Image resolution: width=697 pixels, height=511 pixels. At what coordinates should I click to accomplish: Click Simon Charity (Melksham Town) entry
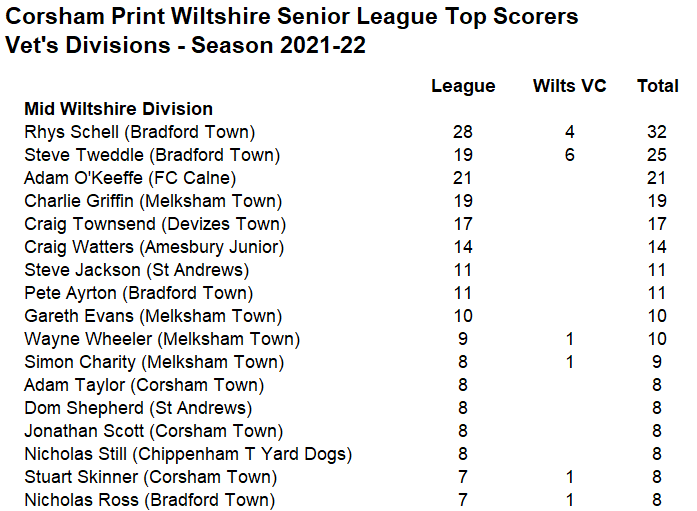click(154, 363)
